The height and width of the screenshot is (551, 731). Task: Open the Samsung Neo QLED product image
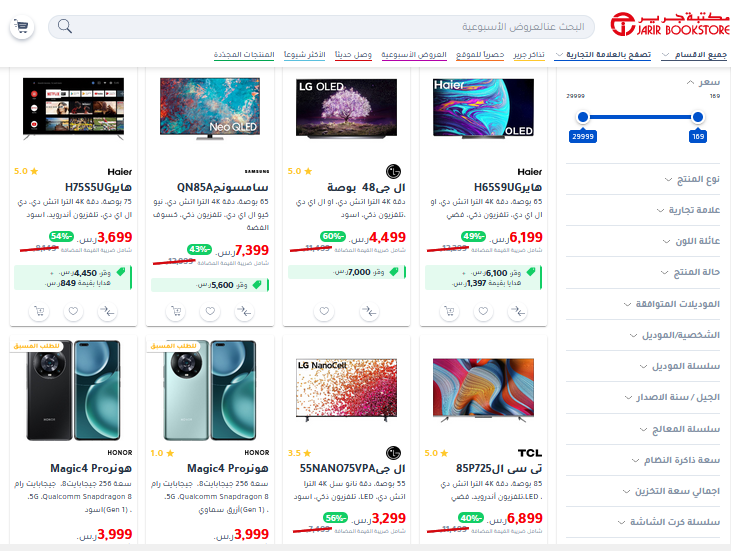(x=210, y=109)
